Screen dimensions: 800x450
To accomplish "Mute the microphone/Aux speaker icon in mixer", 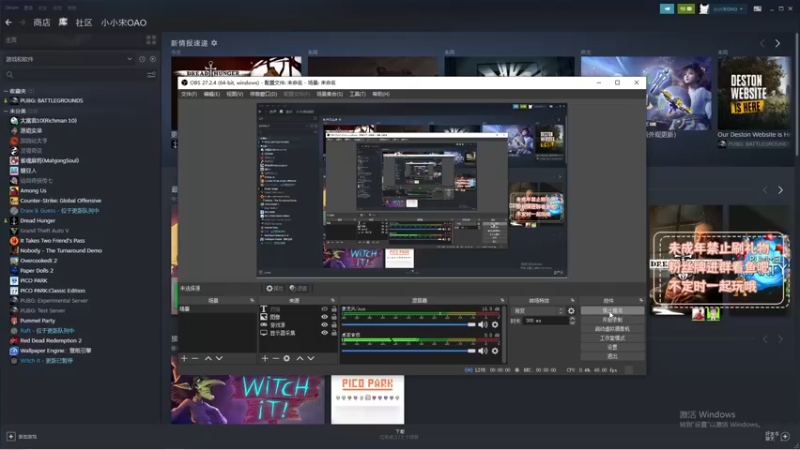I will click(483, 324).
